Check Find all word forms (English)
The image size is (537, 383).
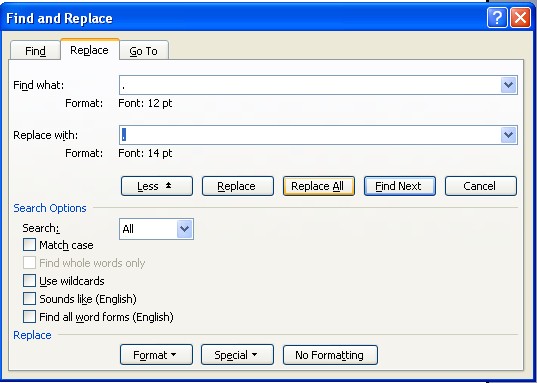point(29,317)
